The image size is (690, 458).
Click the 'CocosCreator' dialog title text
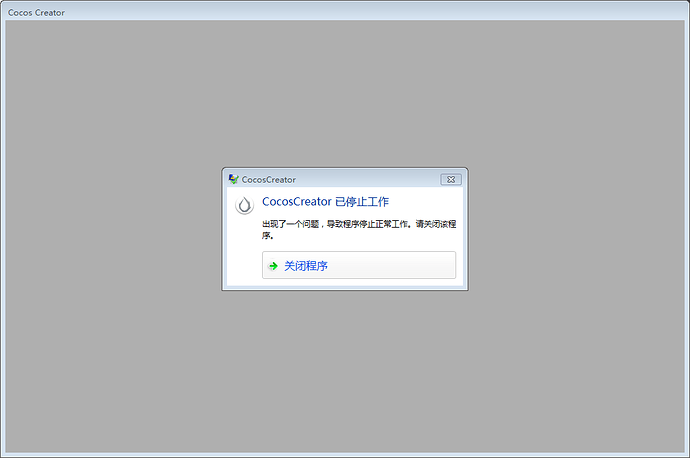tap(268, 180)
